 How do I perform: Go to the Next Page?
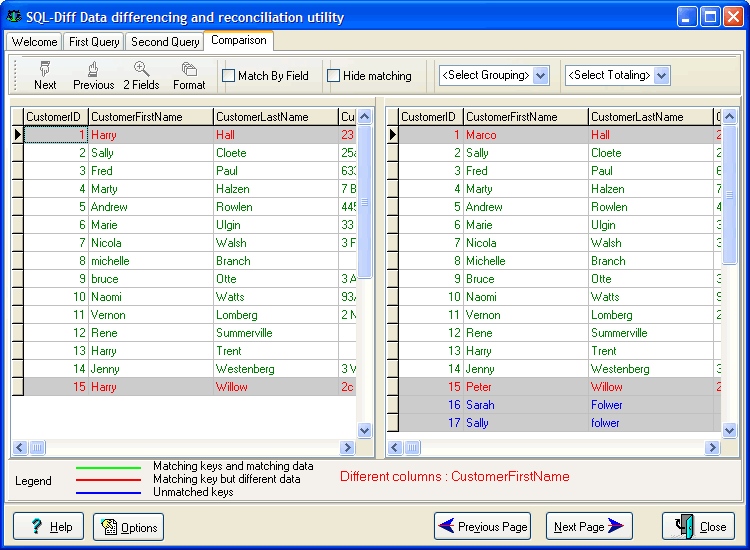589,526
